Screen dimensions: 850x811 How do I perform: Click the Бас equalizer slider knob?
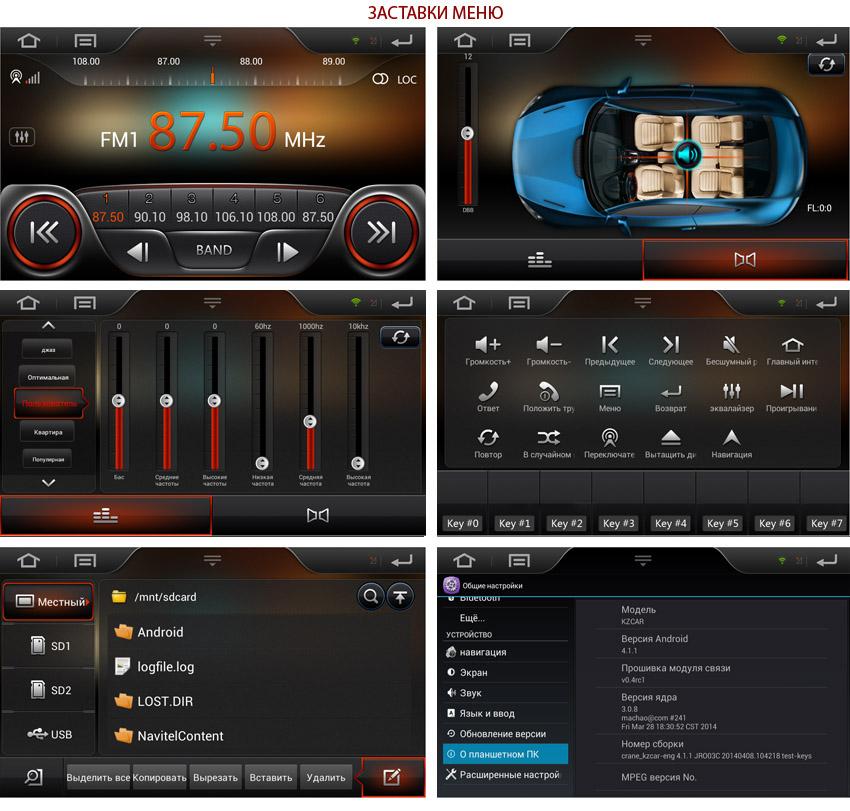118,400
